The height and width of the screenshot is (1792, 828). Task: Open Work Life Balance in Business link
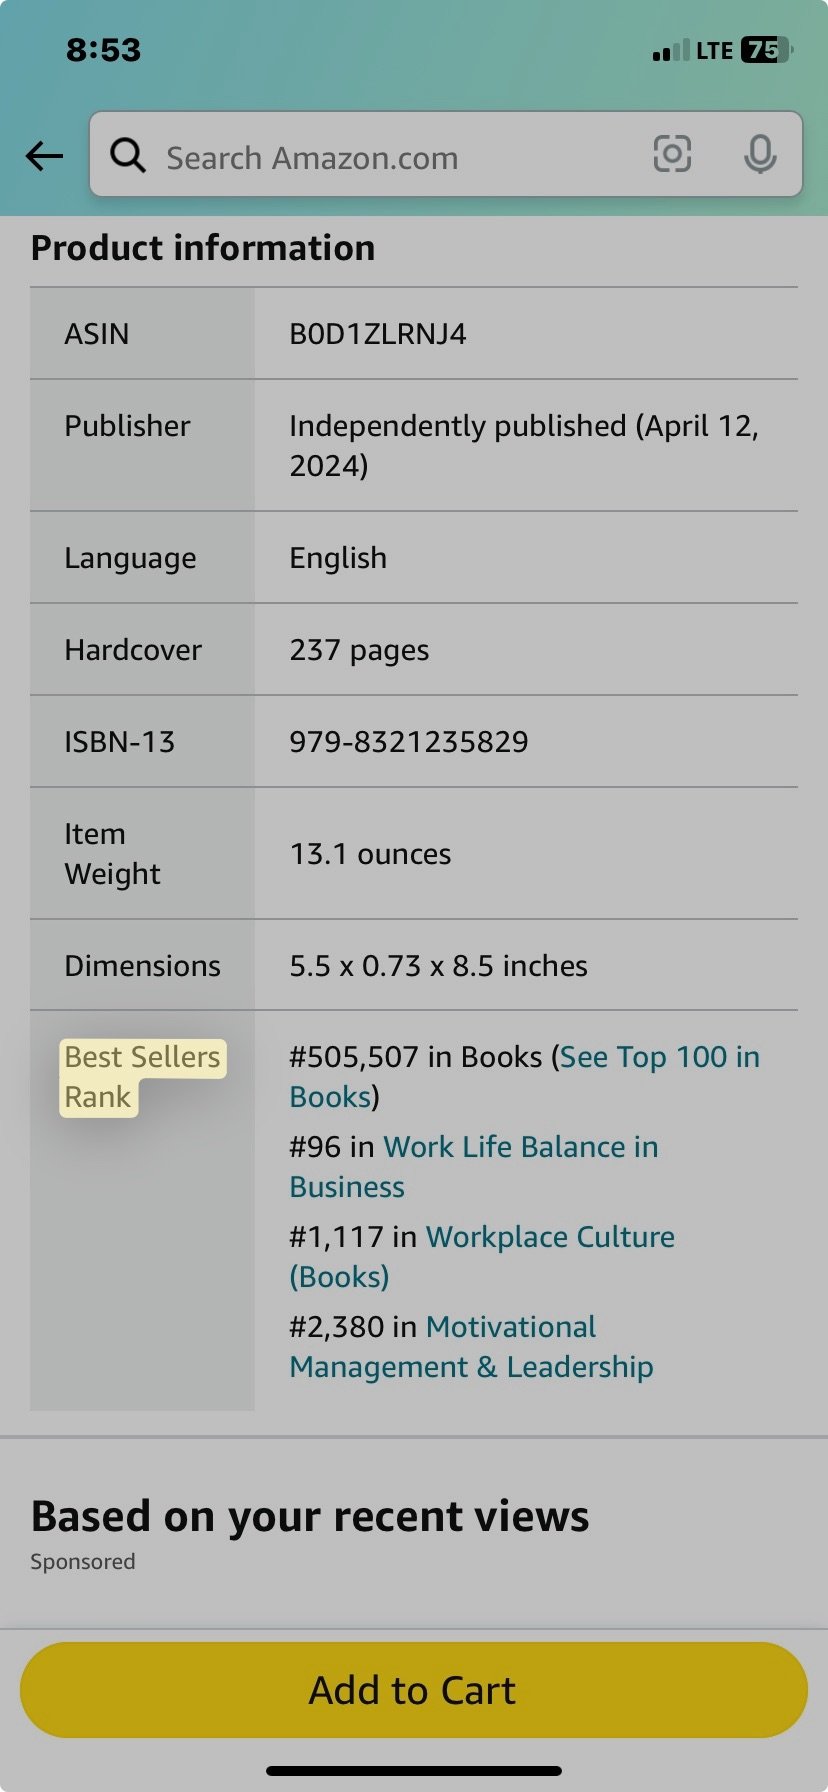(x=474, y=1167)
